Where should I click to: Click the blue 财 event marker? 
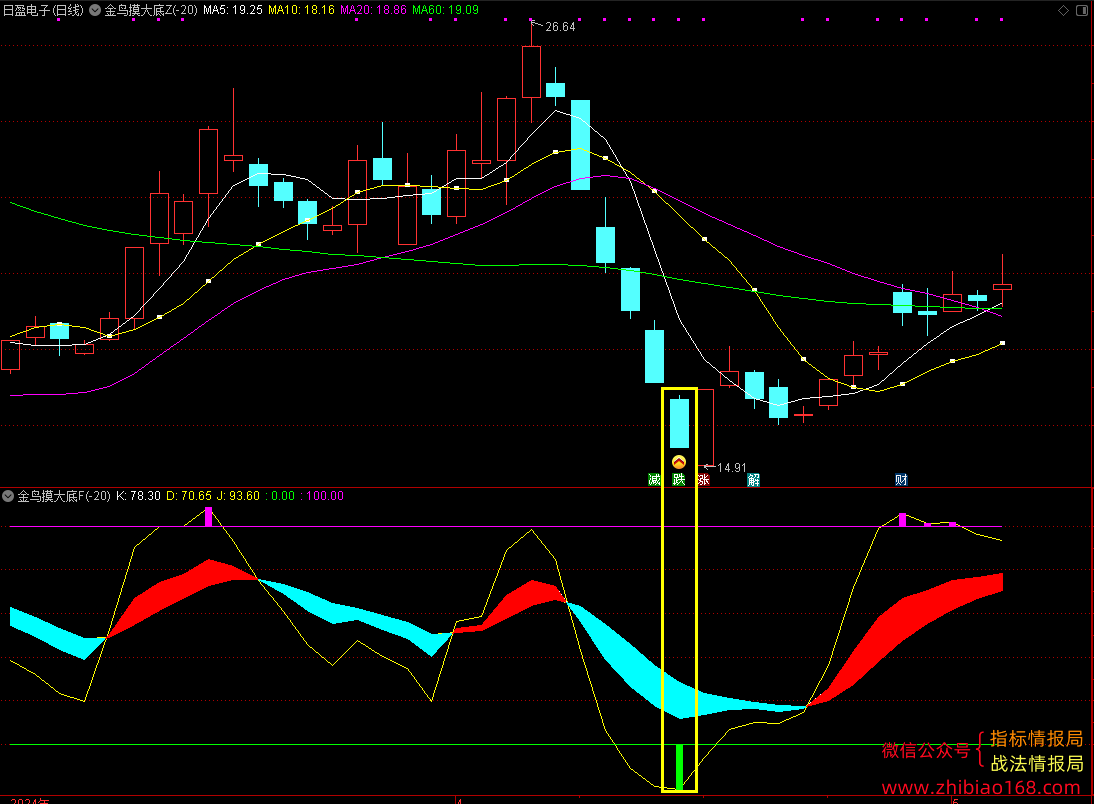tap(901, 479)
